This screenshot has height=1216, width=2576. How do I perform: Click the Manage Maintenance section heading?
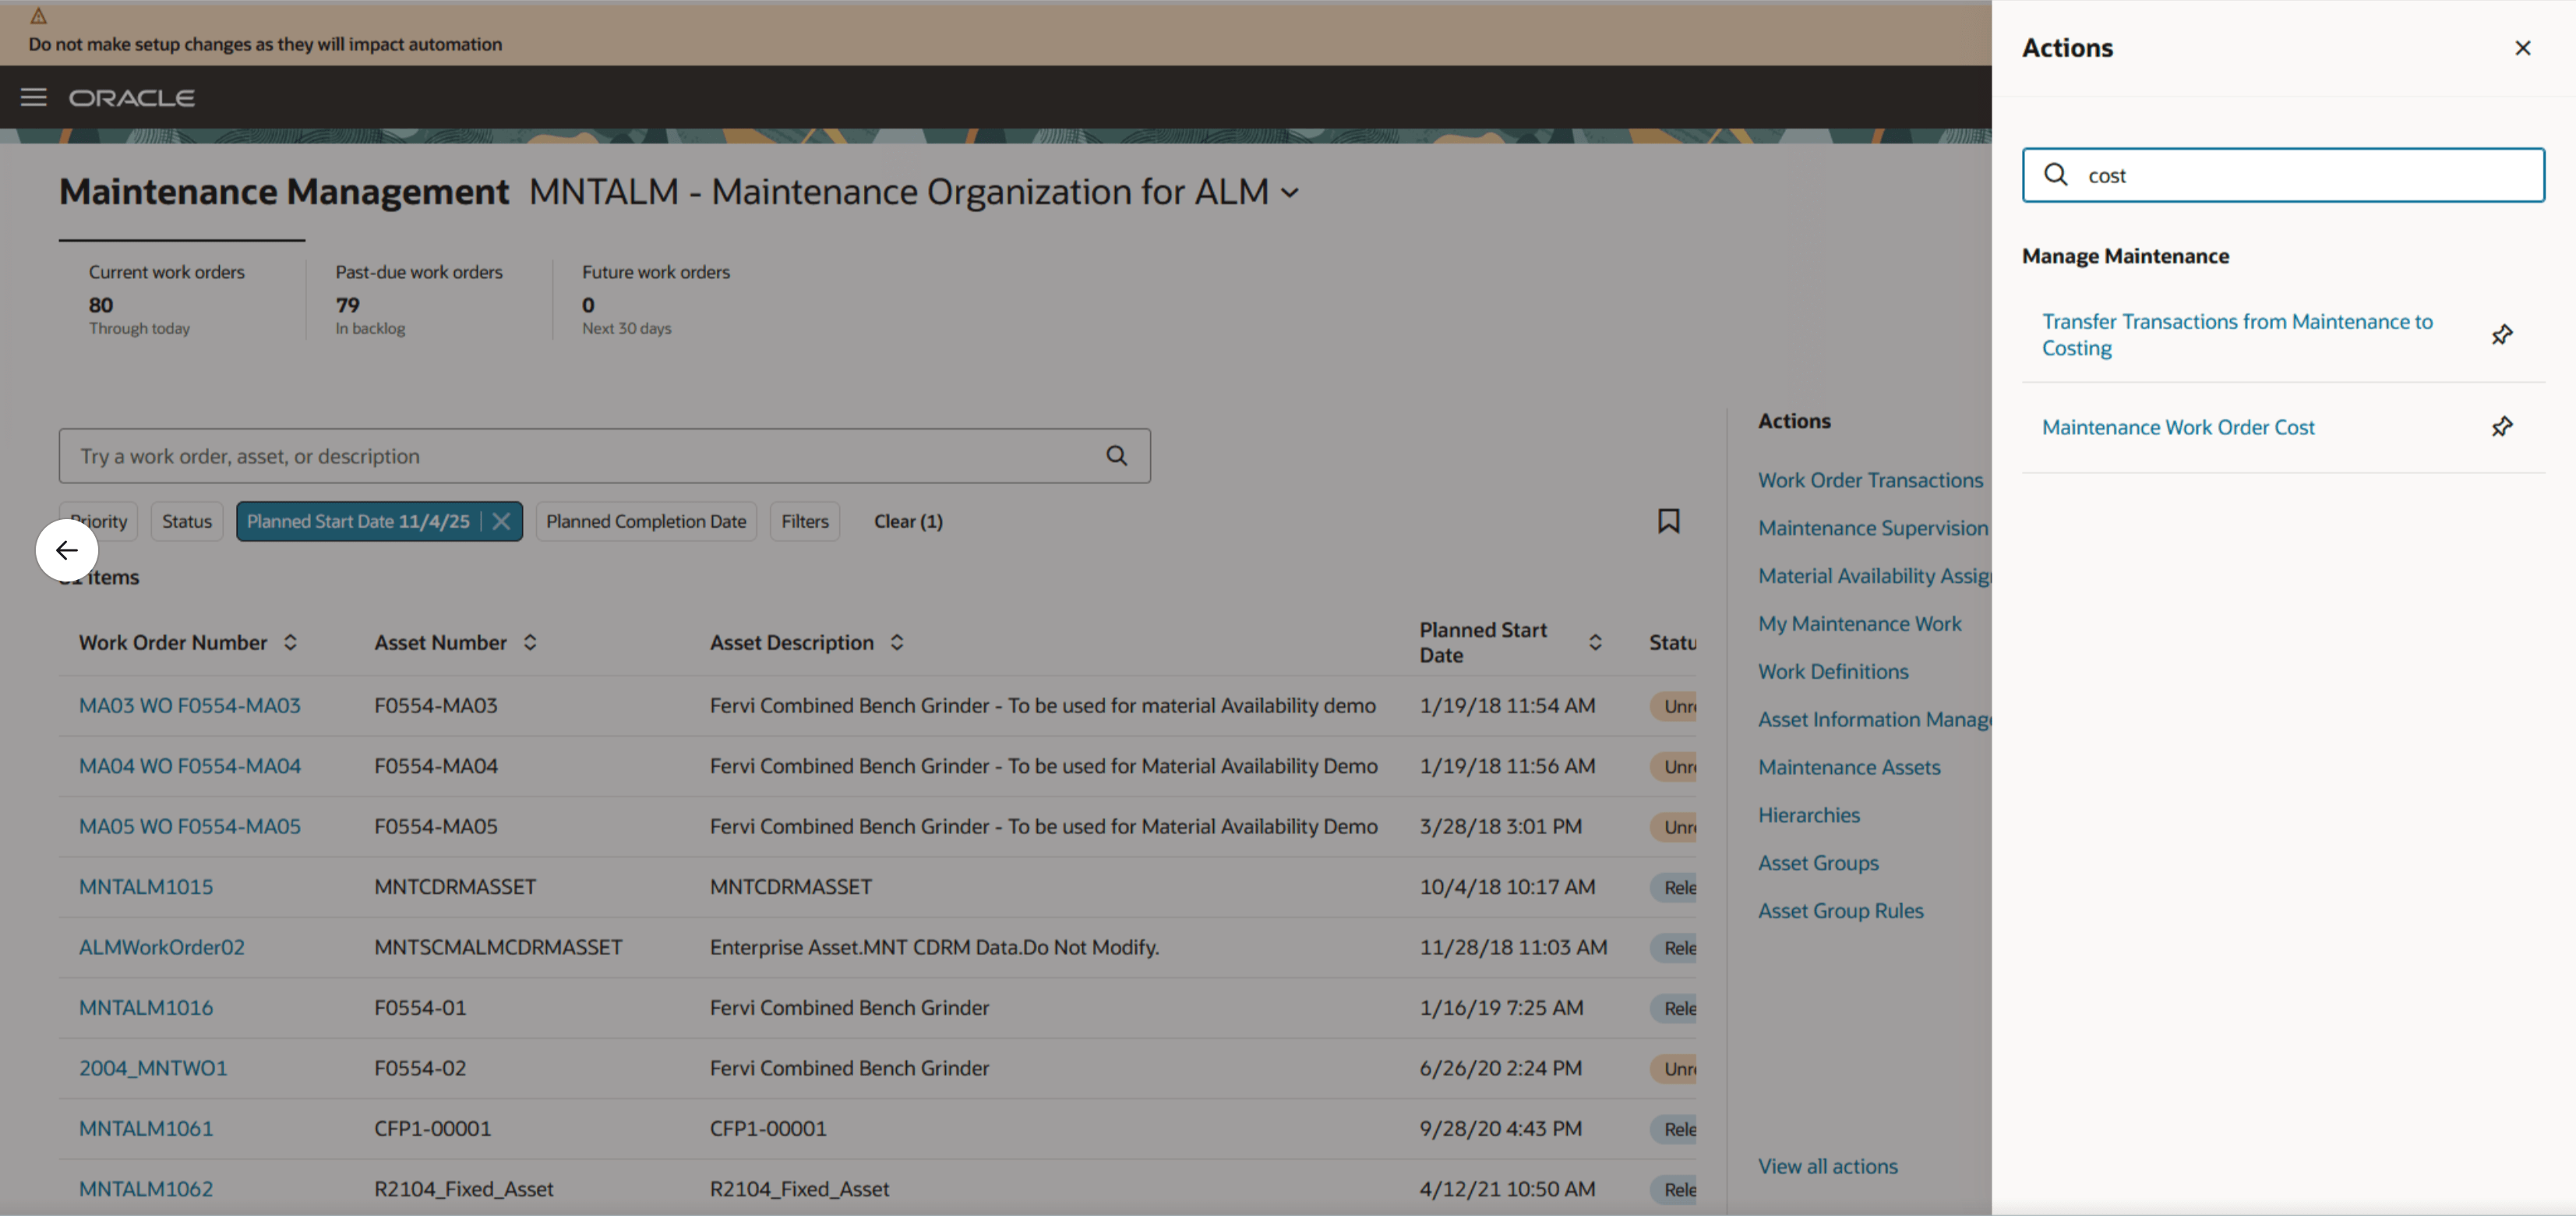(2125, 256)
